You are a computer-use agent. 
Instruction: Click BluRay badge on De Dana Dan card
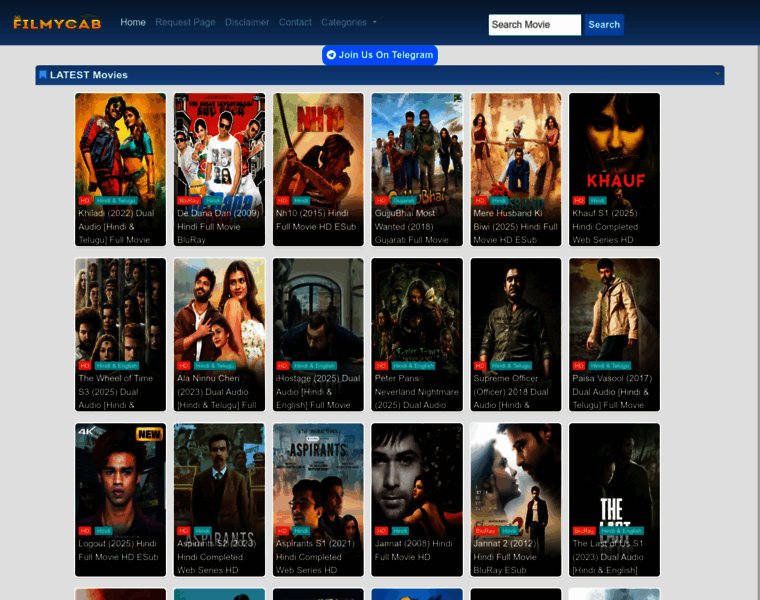(x=189, y=200)
